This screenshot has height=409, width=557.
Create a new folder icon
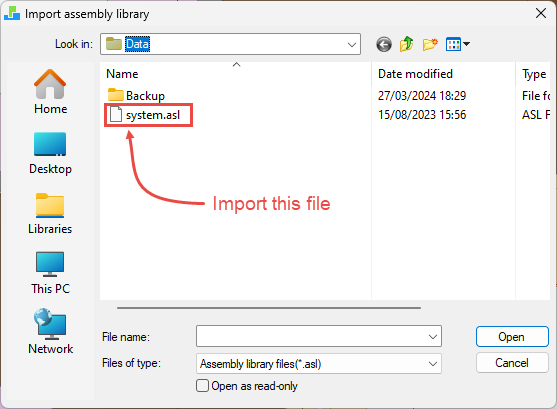click(430, 44)
